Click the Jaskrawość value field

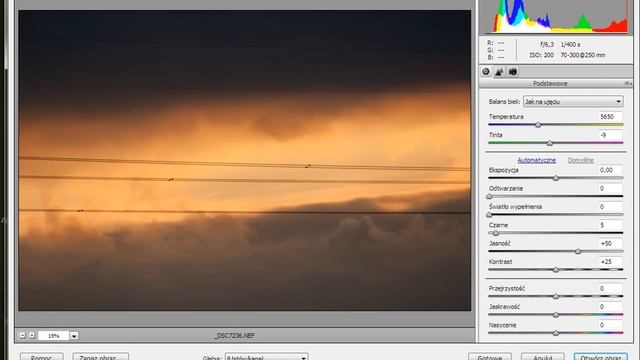click(x=610, y=307)
